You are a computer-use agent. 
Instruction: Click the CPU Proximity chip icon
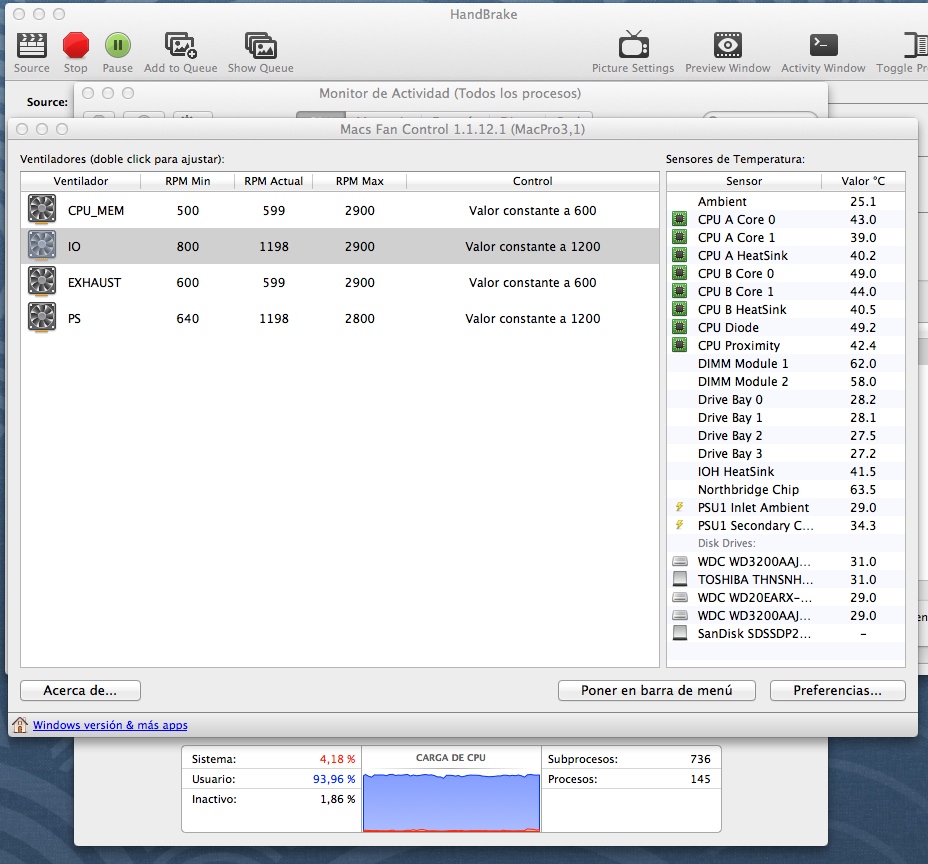pos(679,346)
